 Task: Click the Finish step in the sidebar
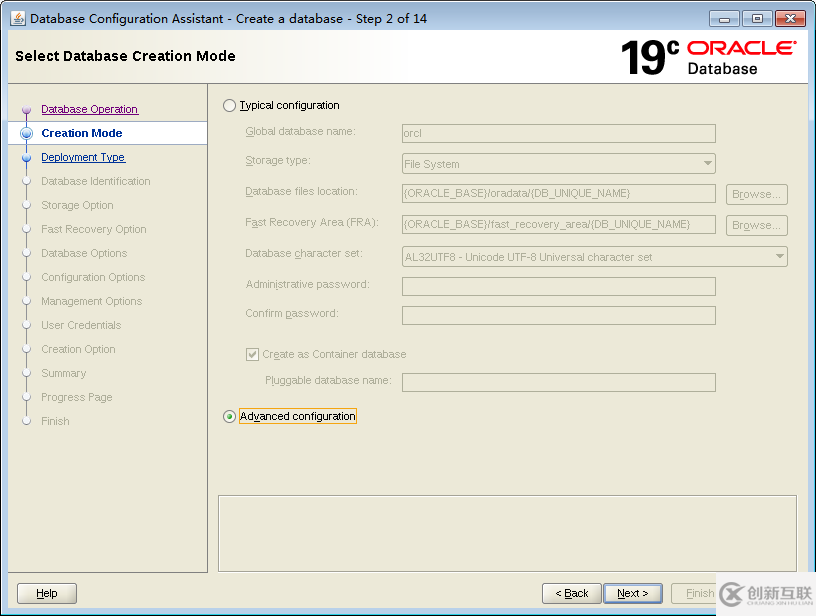tap(55, 421)
